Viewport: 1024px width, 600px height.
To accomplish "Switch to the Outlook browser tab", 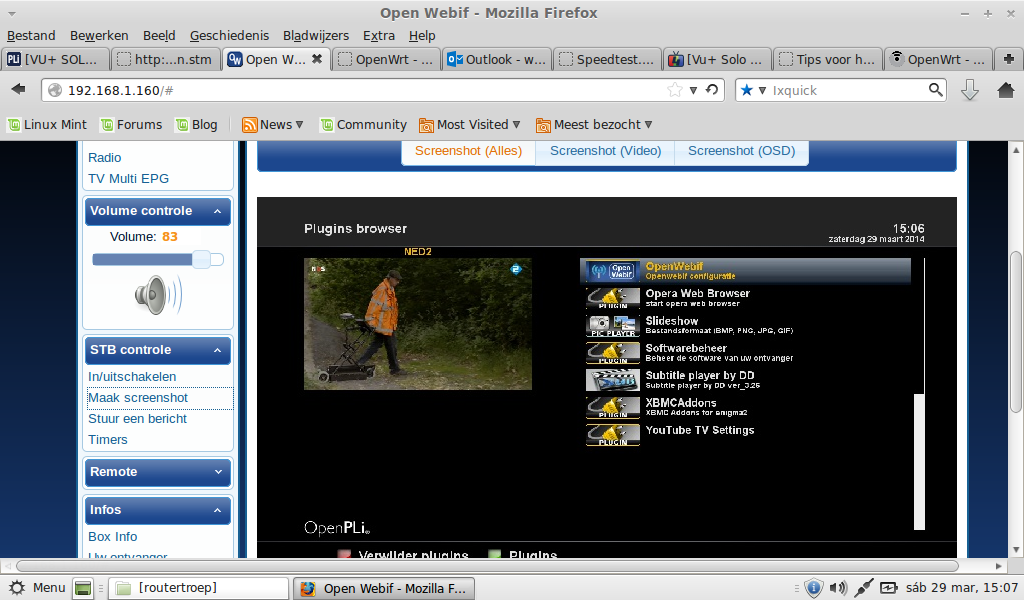I will click(x=496, y=59).
